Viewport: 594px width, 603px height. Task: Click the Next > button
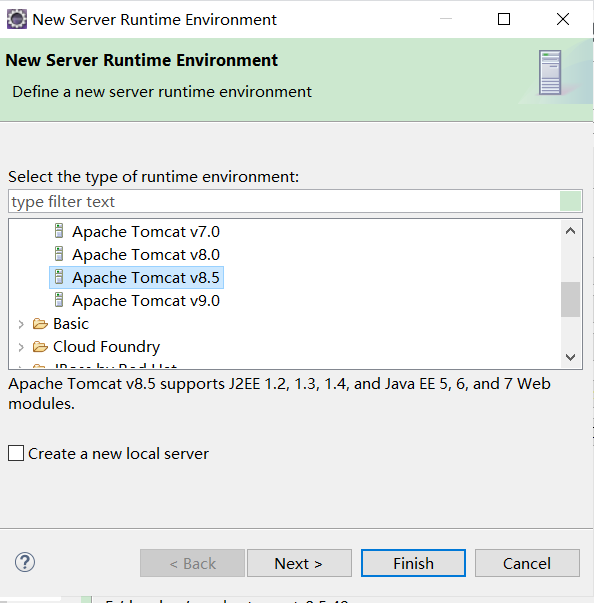click(299, 563)
